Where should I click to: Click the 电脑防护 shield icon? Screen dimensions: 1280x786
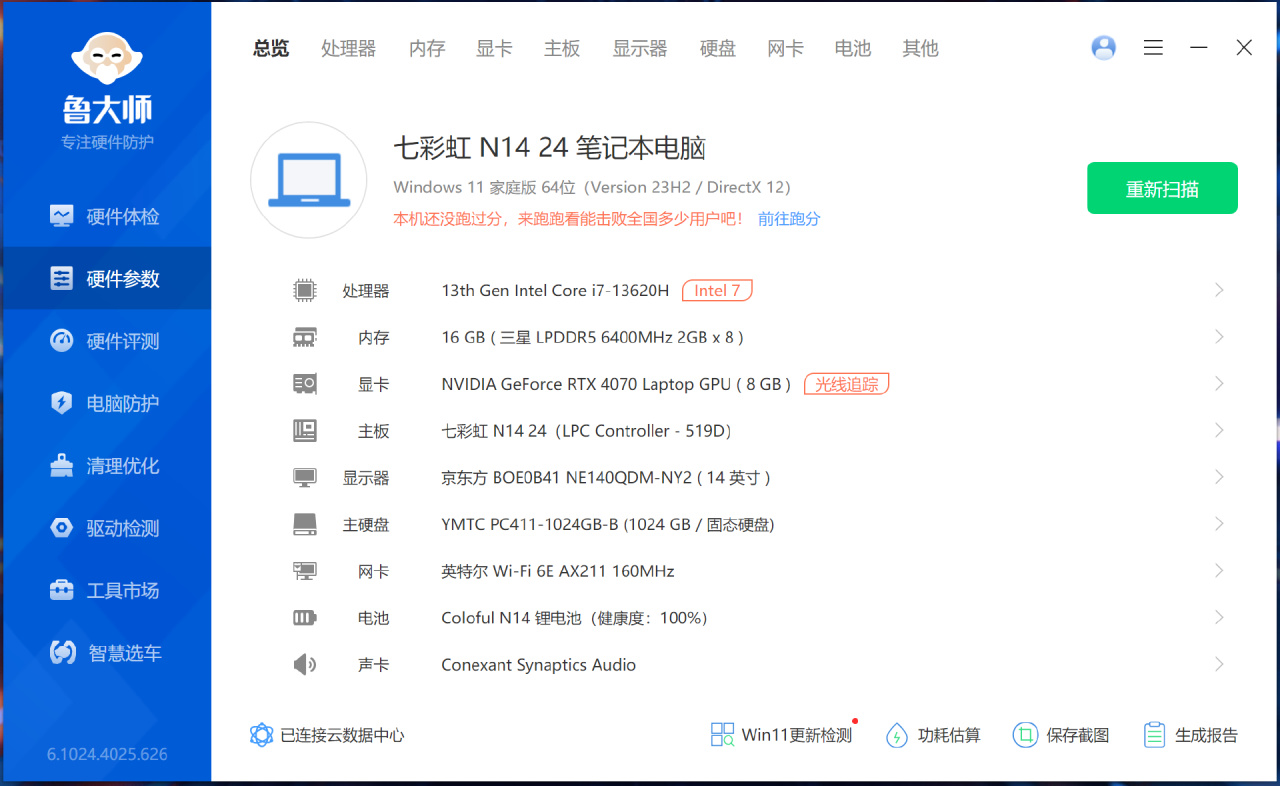(62, 403)
